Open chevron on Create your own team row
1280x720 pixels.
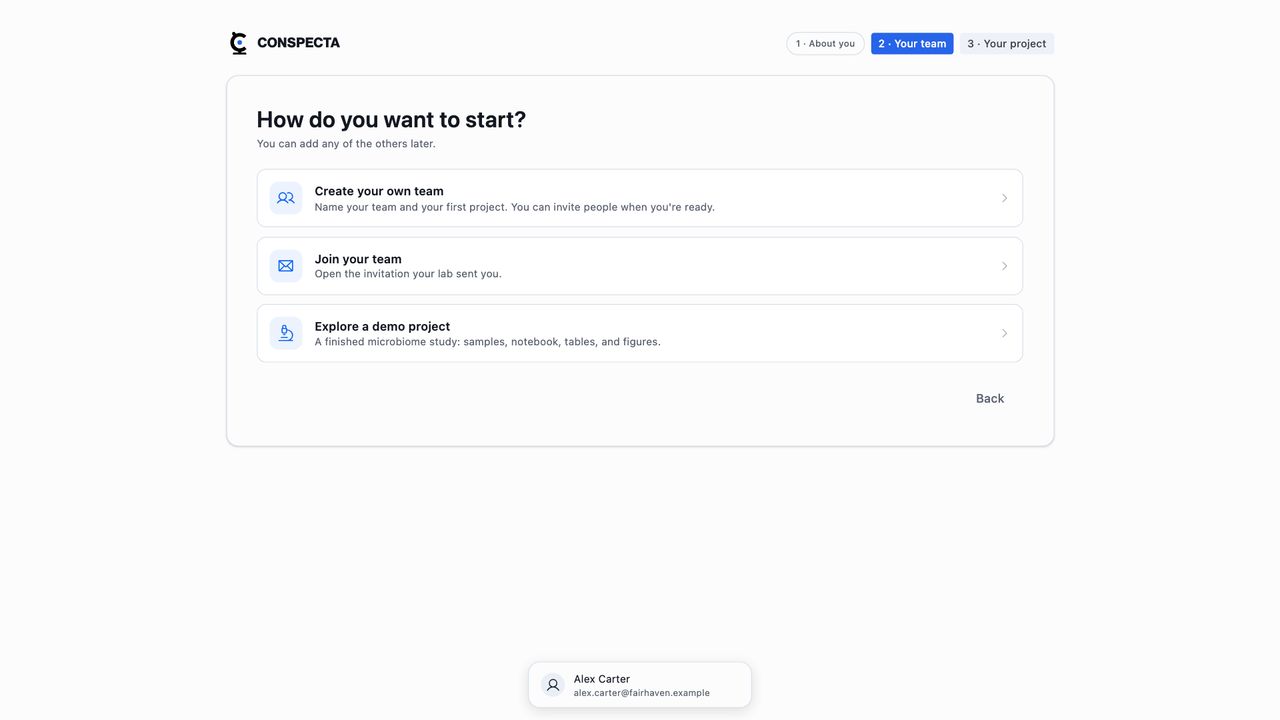tap(1004, 198)
